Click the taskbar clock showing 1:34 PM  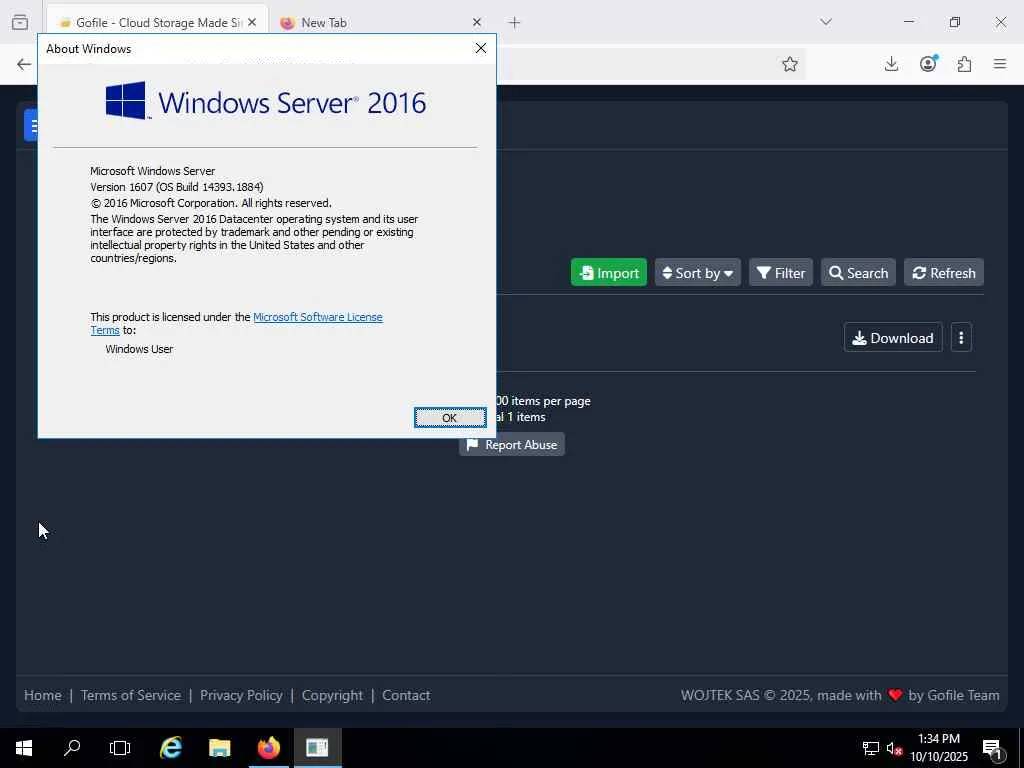[x=939, y=748]
